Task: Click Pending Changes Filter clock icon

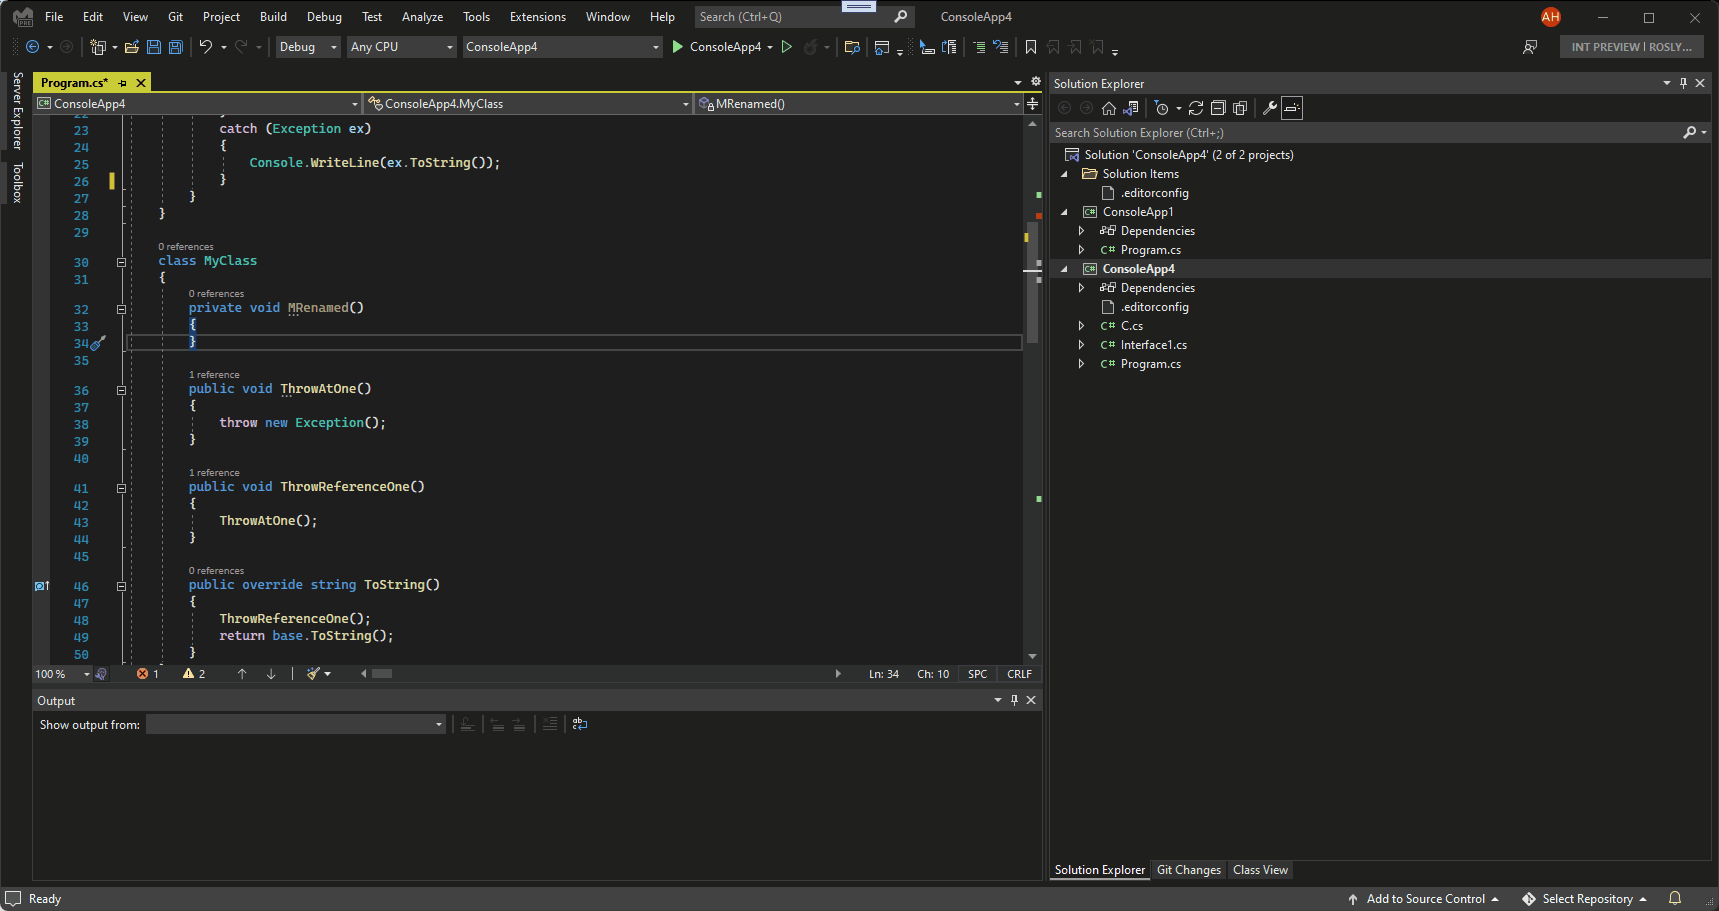Action: click(1161, 108)
